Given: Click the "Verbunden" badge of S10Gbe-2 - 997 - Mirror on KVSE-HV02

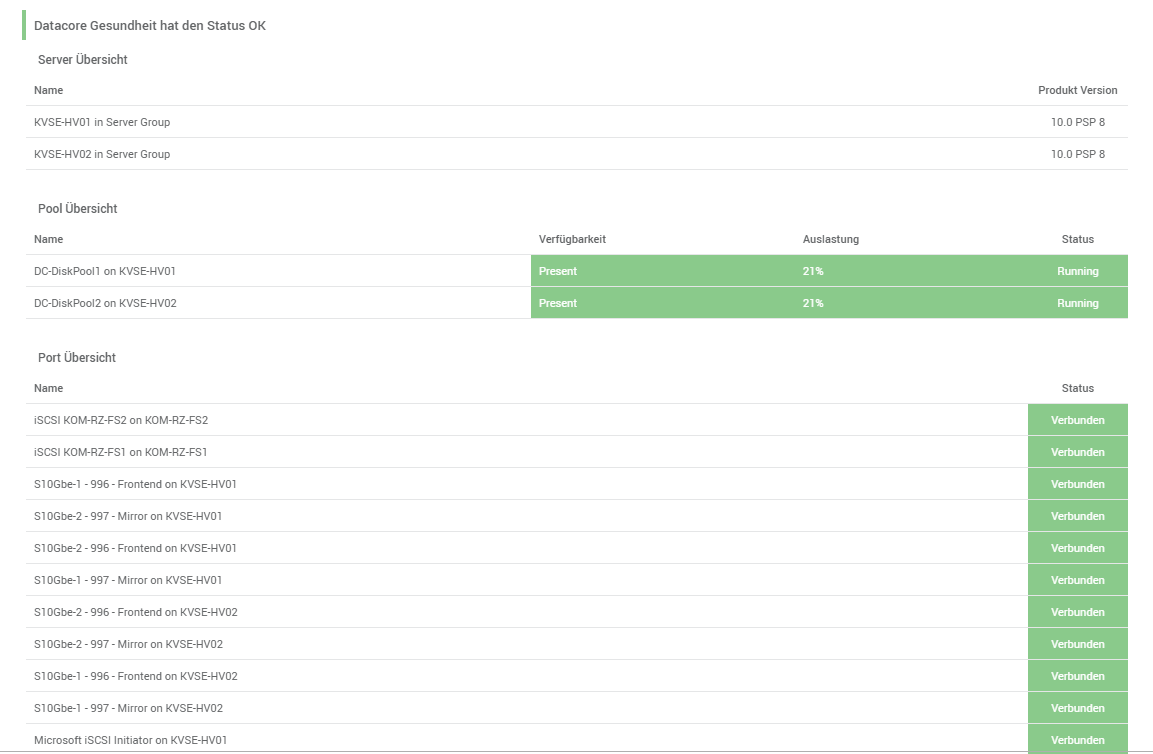Looking at the screenshot, I should point(1078,644).
